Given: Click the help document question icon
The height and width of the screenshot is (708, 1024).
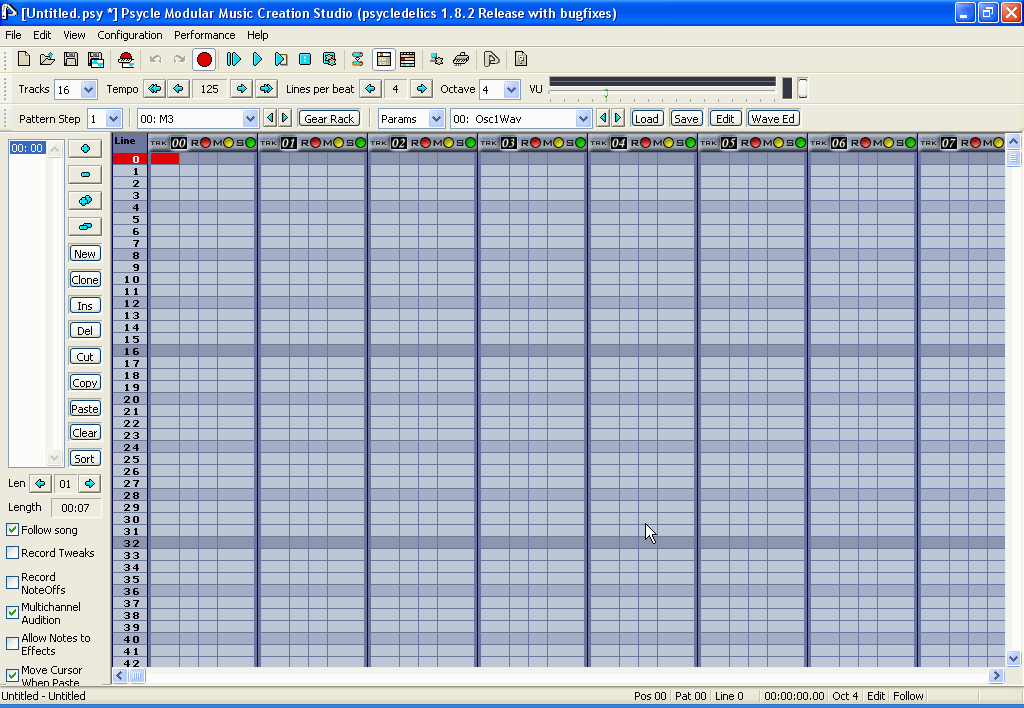Looking at the screenshot, I should [x=520, y=59].
